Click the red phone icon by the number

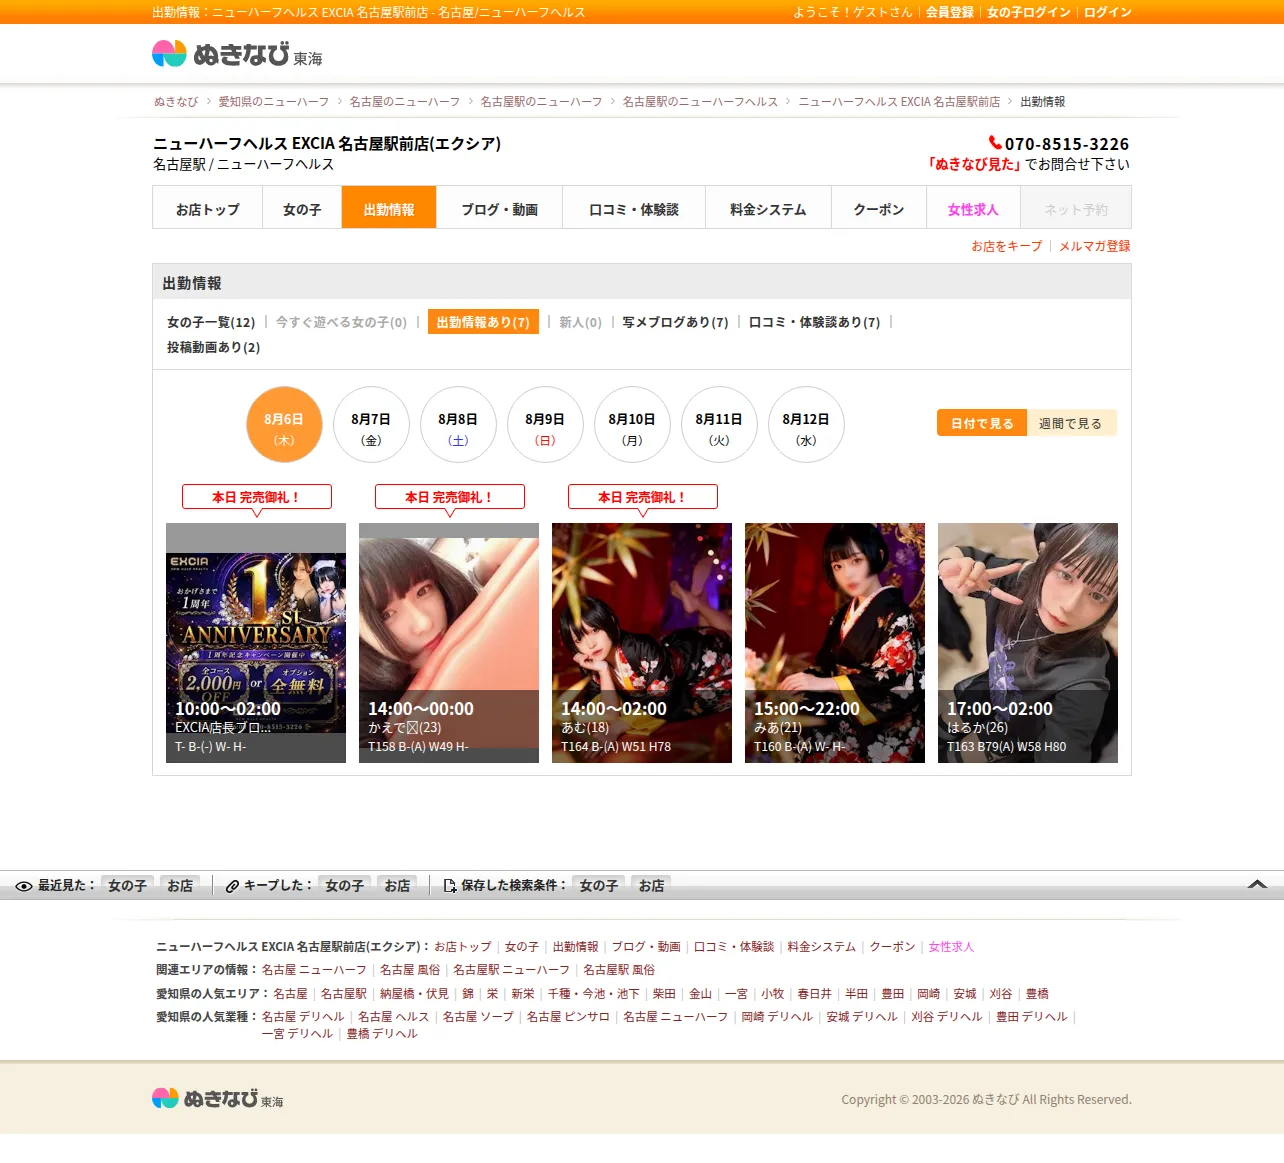995,143
